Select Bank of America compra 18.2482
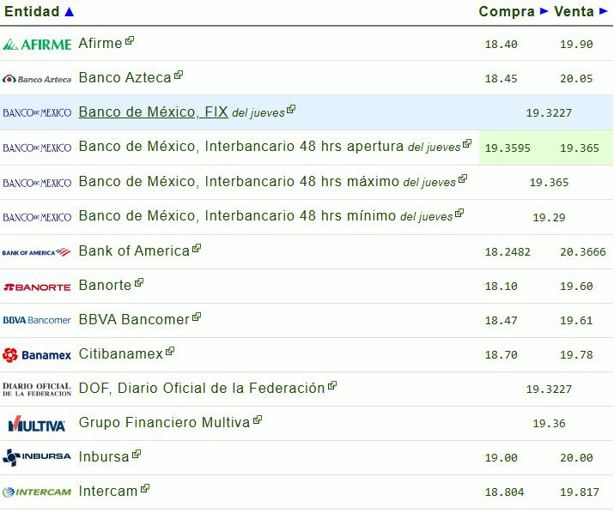Screen dimensions: 614x513 [x=508, y=252]
